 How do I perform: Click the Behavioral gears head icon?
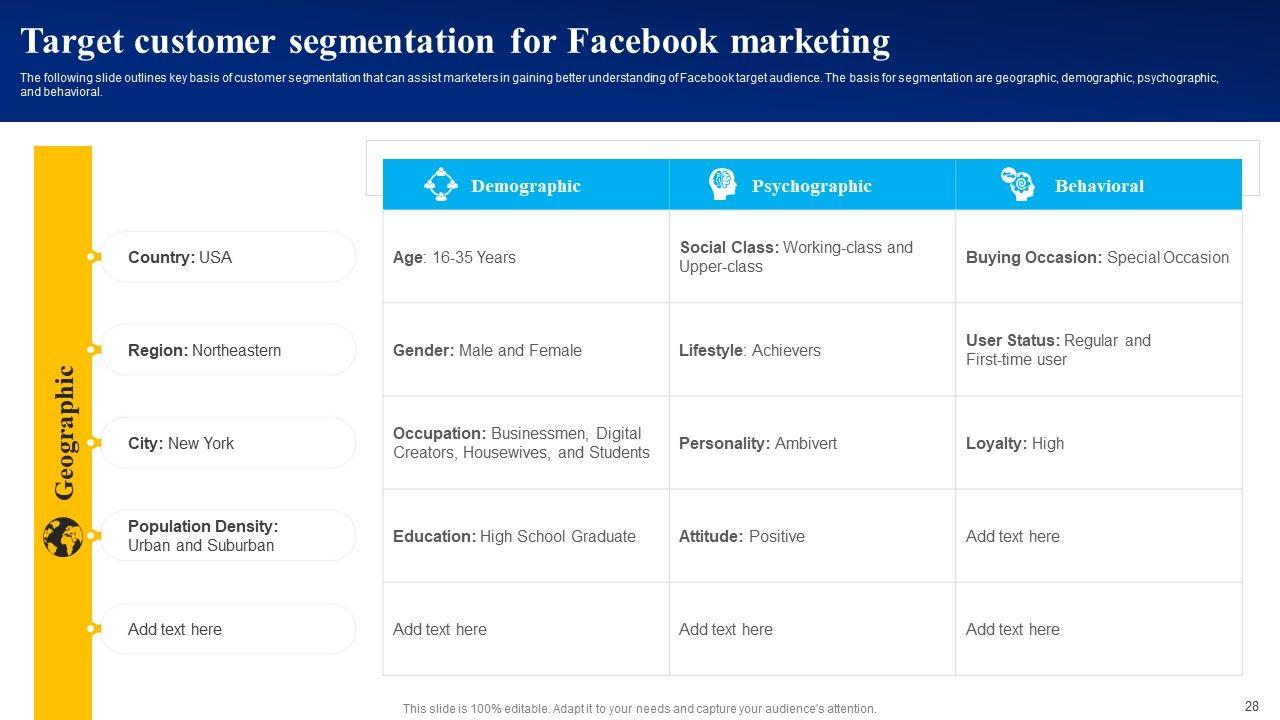click(1017, 184)
